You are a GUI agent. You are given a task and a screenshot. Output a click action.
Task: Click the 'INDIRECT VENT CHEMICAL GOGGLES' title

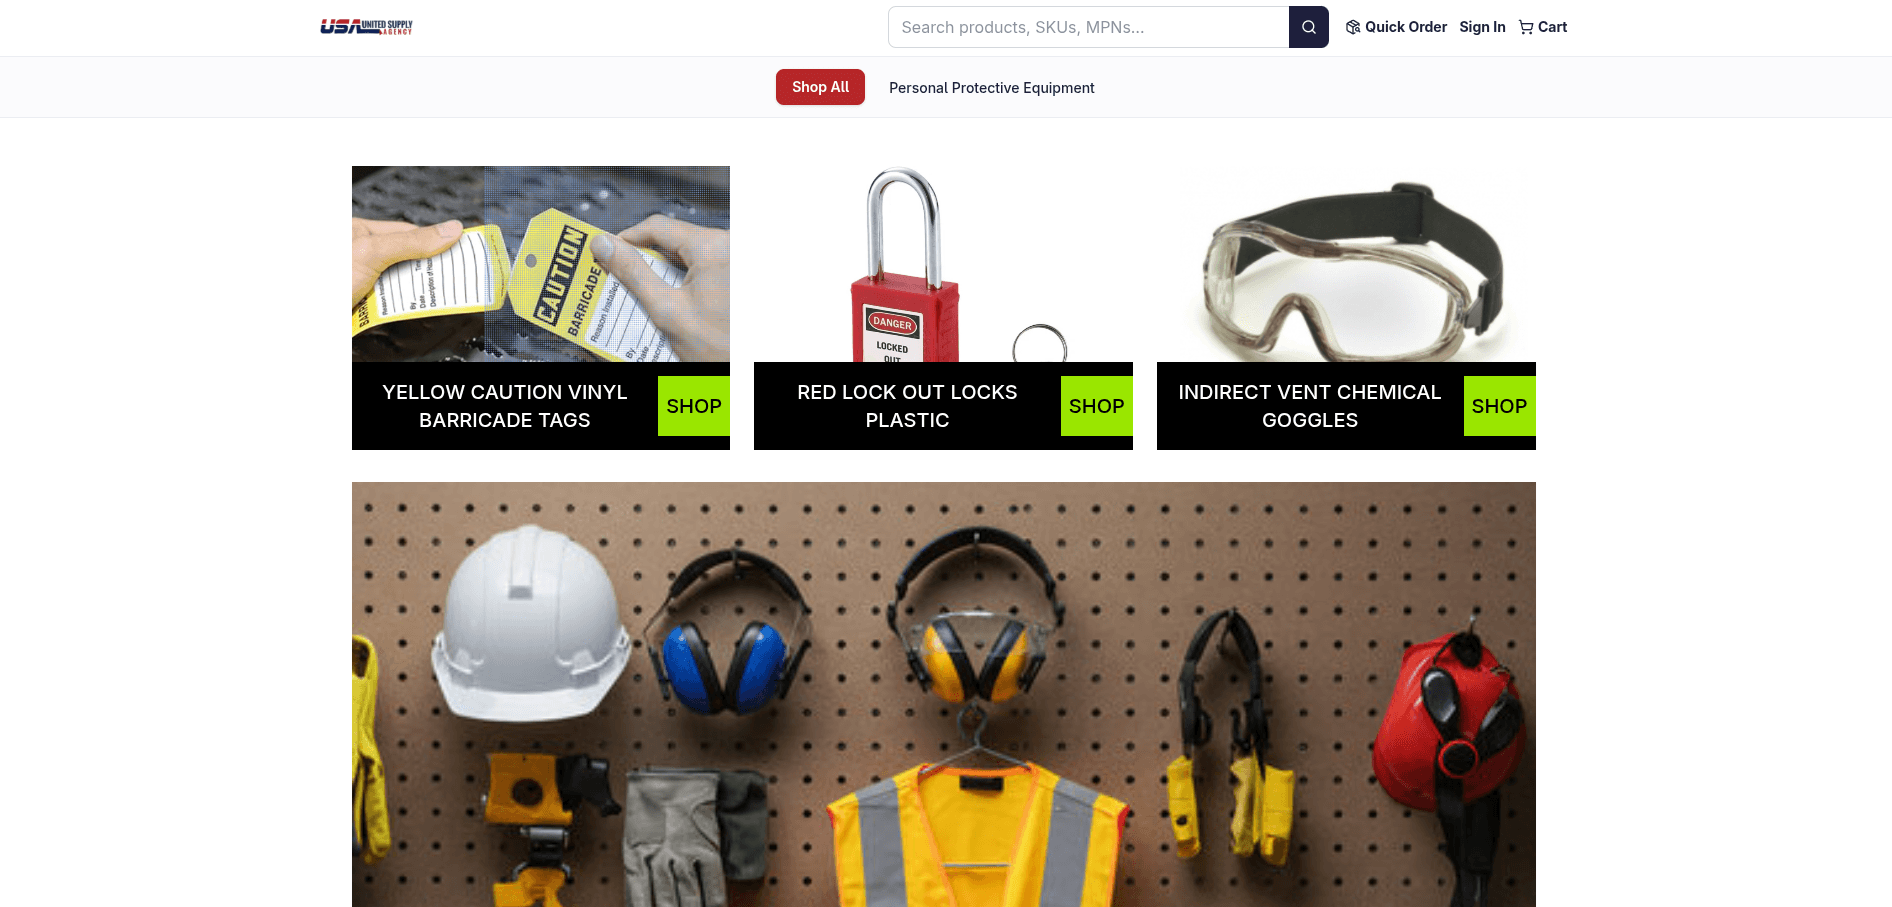click(1310, 406)
